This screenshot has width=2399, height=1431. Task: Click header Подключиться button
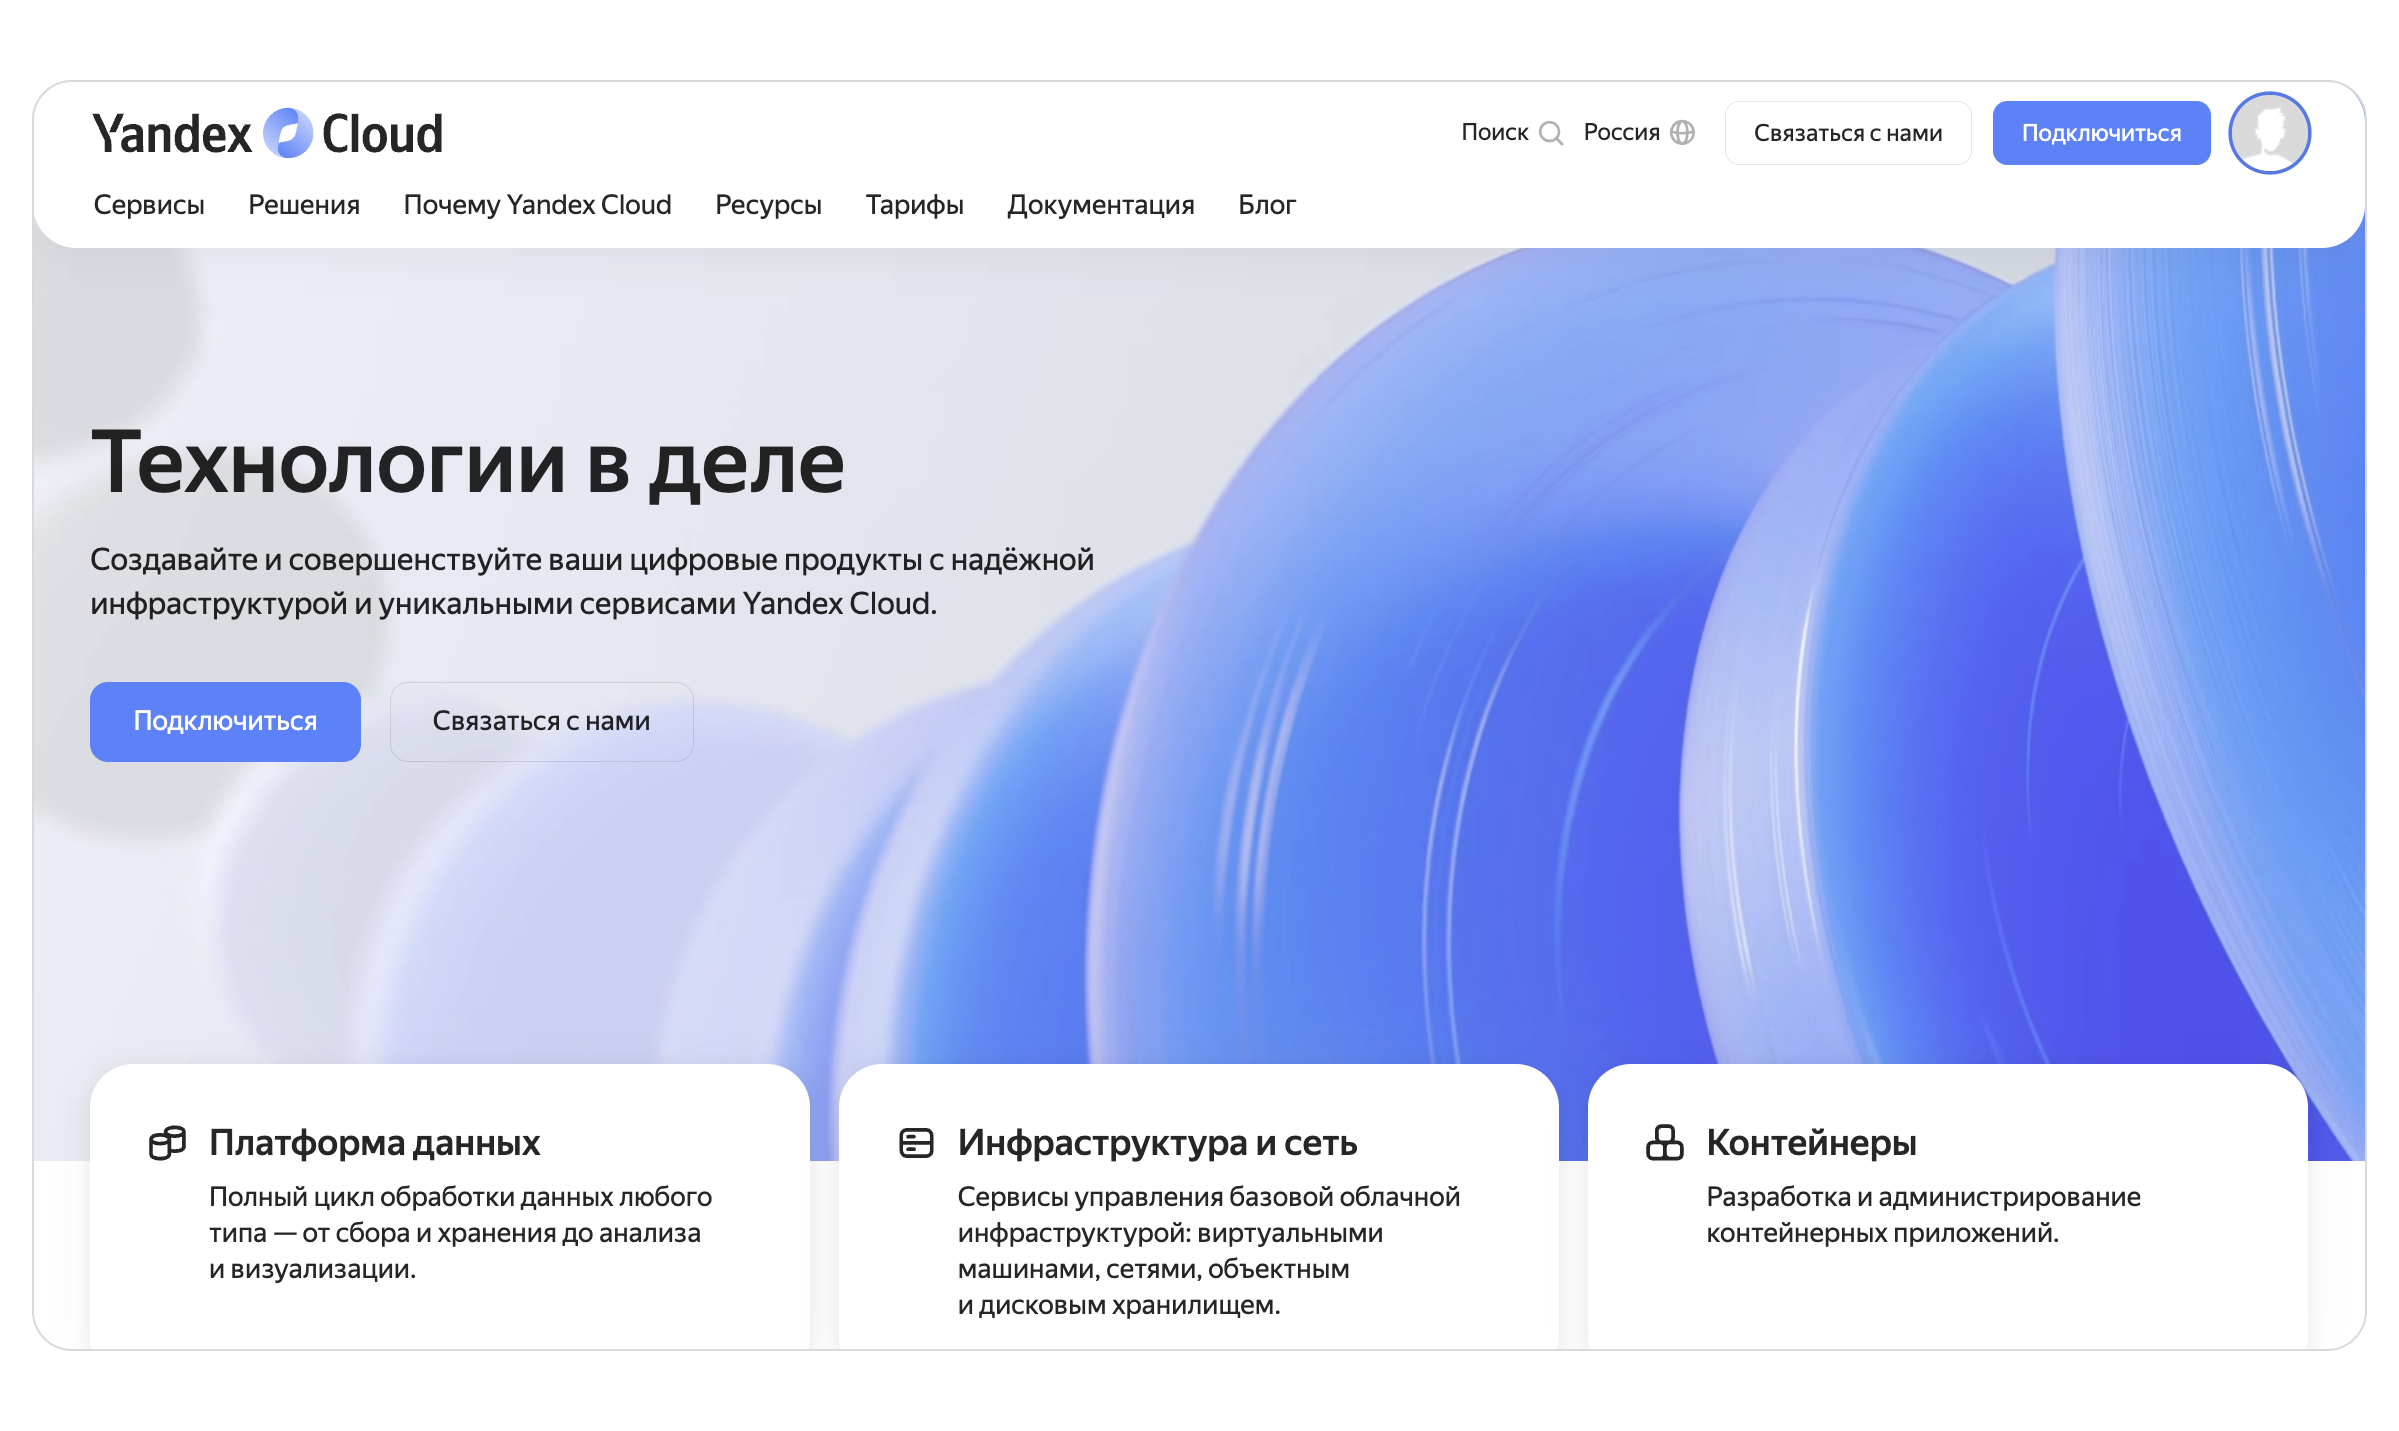(2101, 133)
